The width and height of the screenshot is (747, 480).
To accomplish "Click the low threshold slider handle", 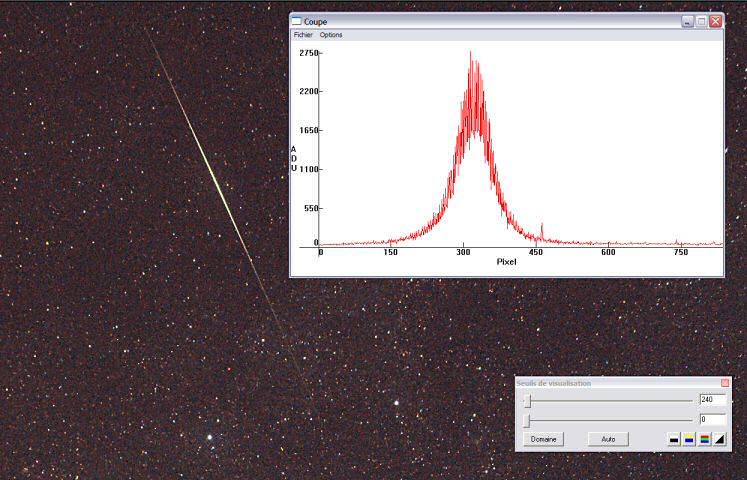I will (527, 420).
